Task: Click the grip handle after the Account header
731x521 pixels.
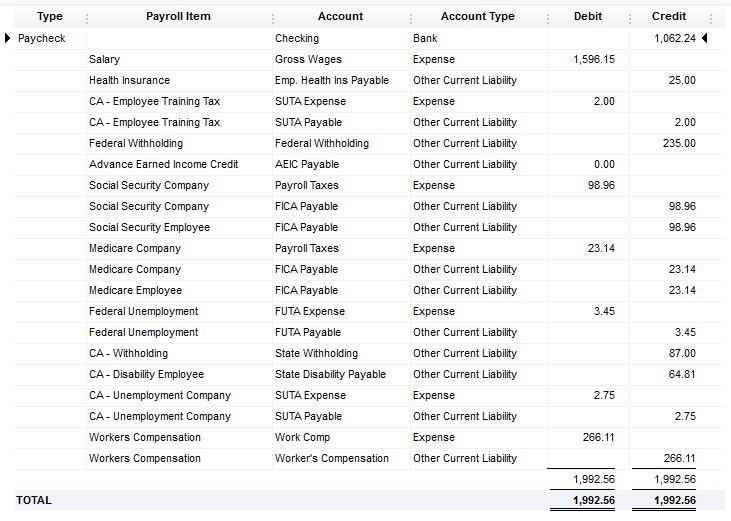Action: point(410,17)
